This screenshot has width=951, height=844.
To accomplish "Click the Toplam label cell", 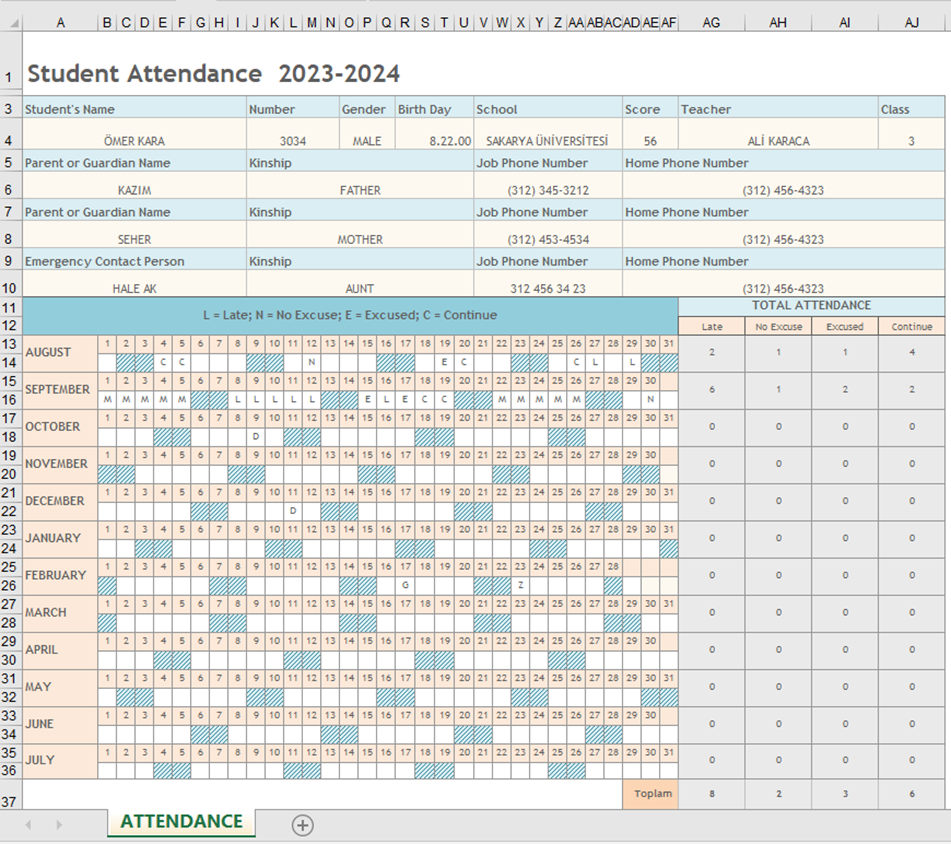I will pos(652,794).
